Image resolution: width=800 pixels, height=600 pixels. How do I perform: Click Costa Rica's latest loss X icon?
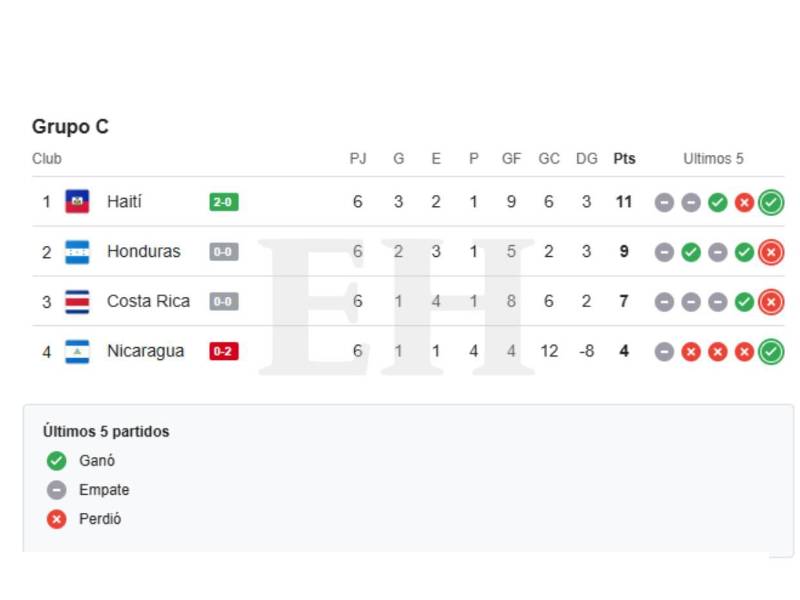[x=770, y=301]
